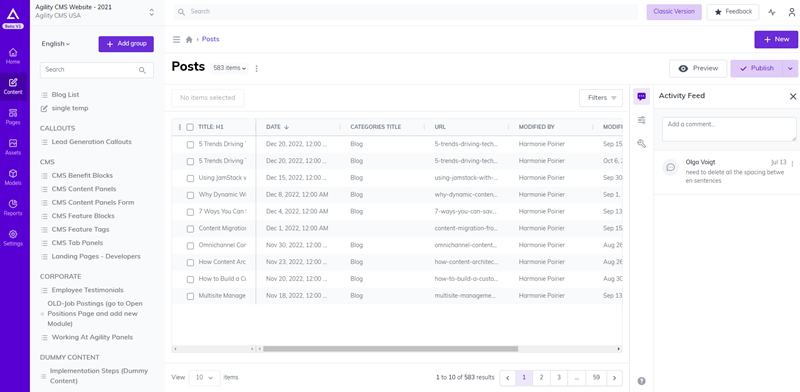Toggle the hamburger menu beside breadcrumb
The image size is (800, 392).
point(177,39)
